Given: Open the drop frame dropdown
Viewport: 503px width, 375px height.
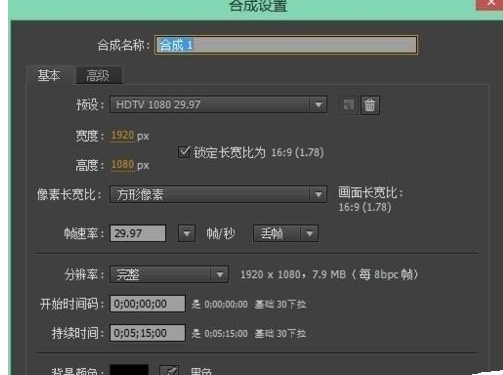Looking at the screenshot, I should [x=286, y=233].
